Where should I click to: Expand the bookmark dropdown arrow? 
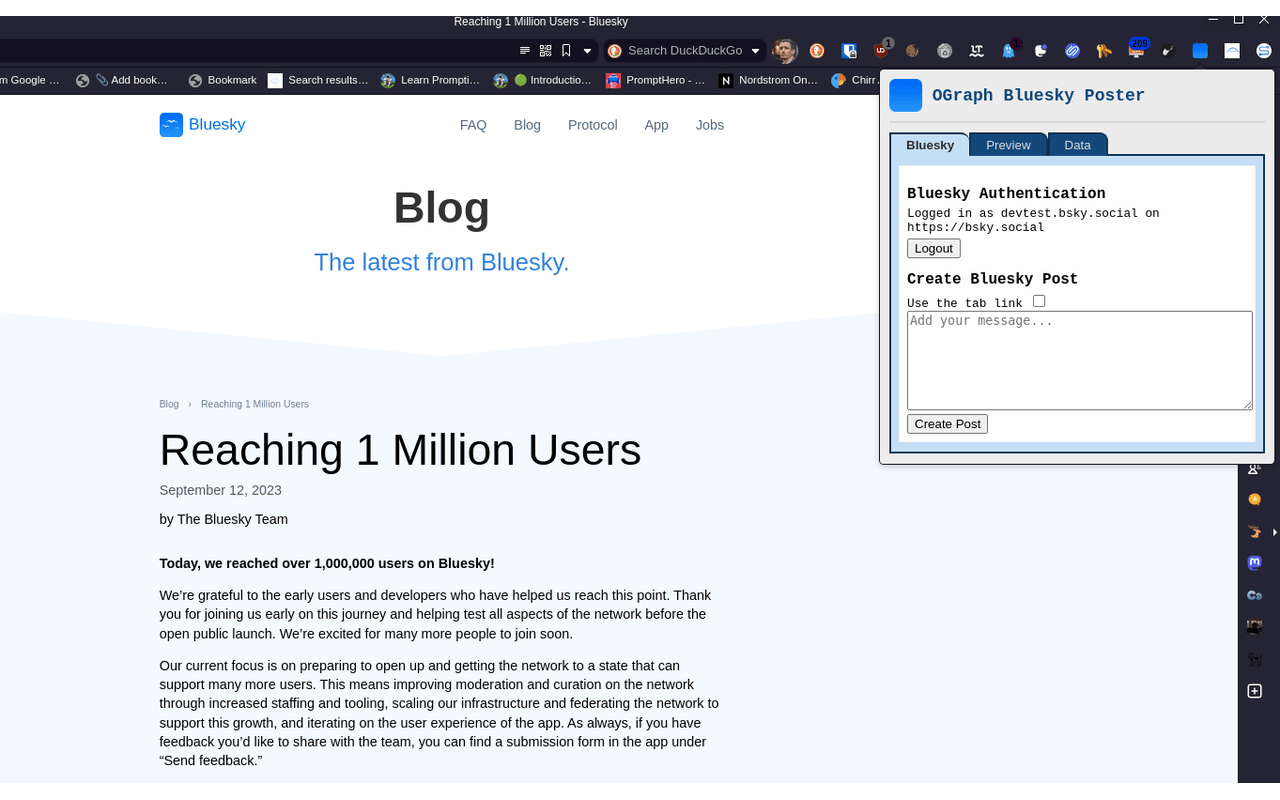click(x=588, y=51)
